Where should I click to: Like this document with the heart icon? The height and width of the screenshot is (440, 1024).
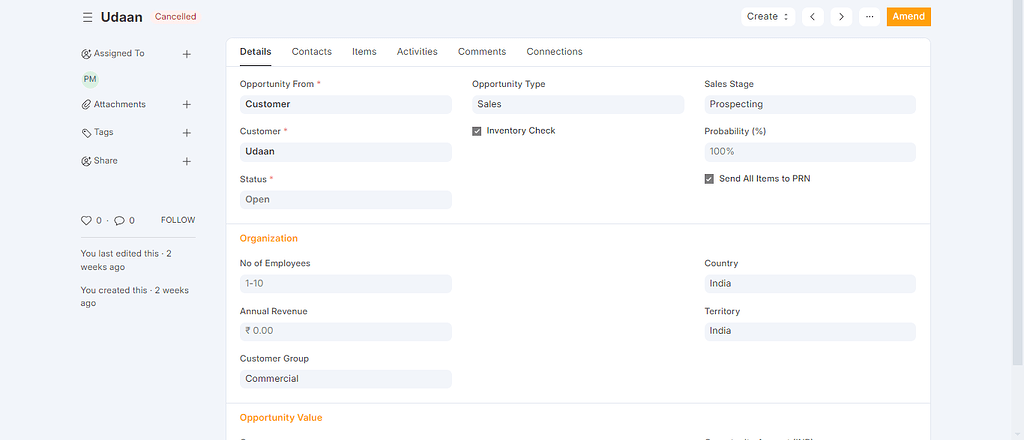87,221
